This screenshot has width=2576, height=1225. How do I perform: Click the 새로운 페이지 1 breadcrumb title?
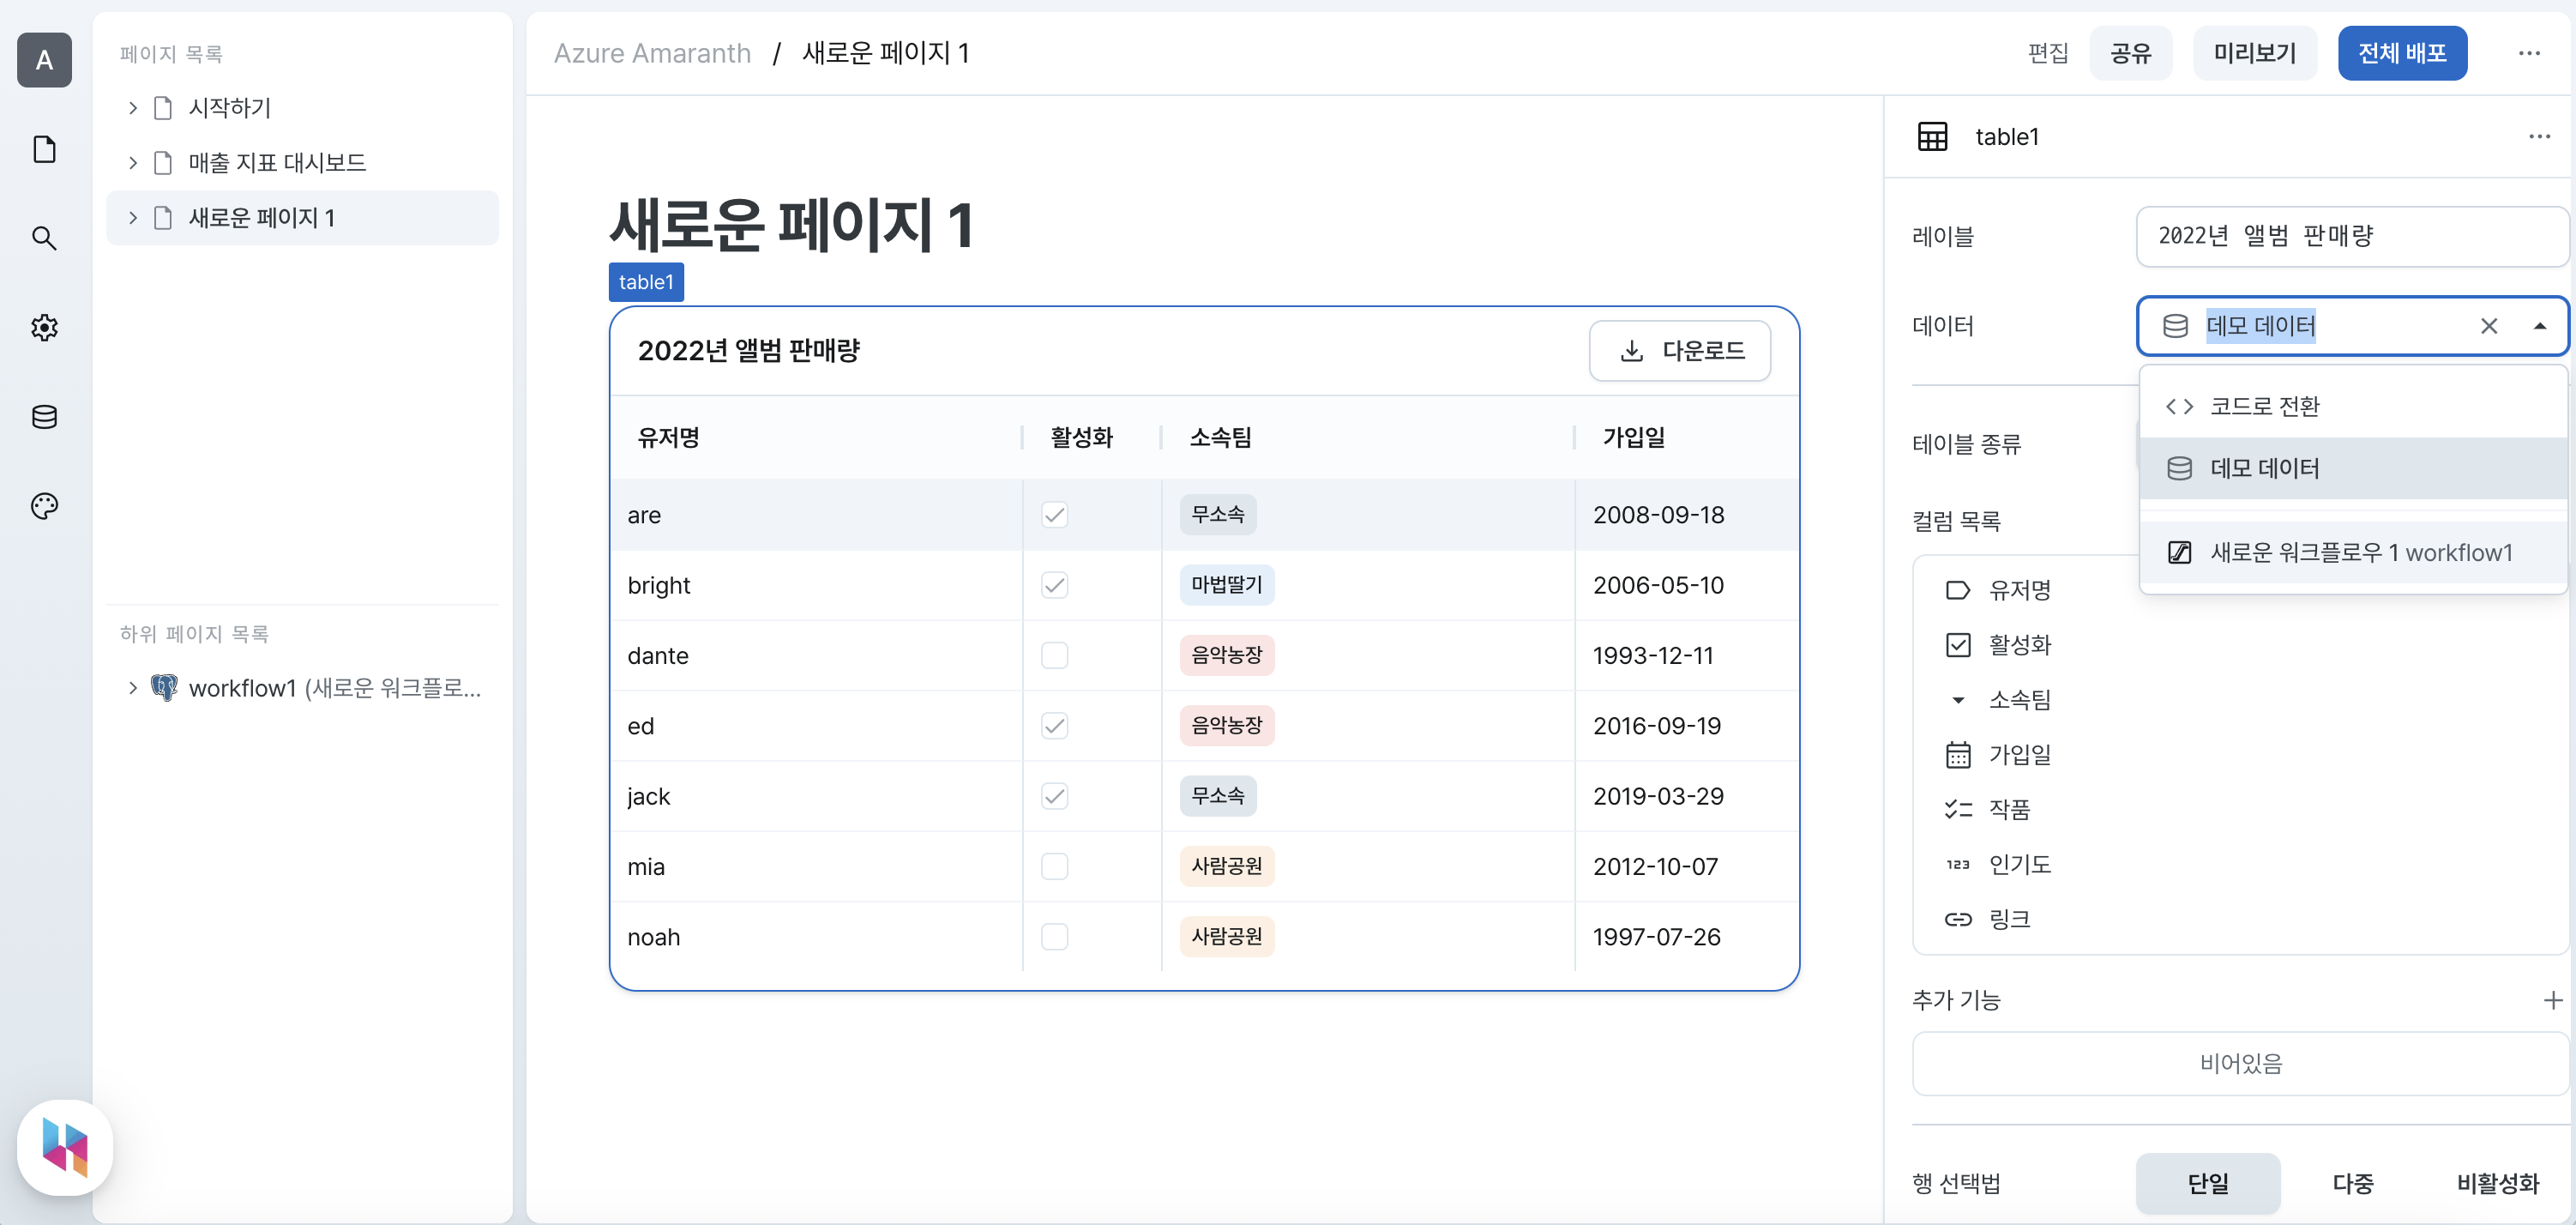point(886,53)
